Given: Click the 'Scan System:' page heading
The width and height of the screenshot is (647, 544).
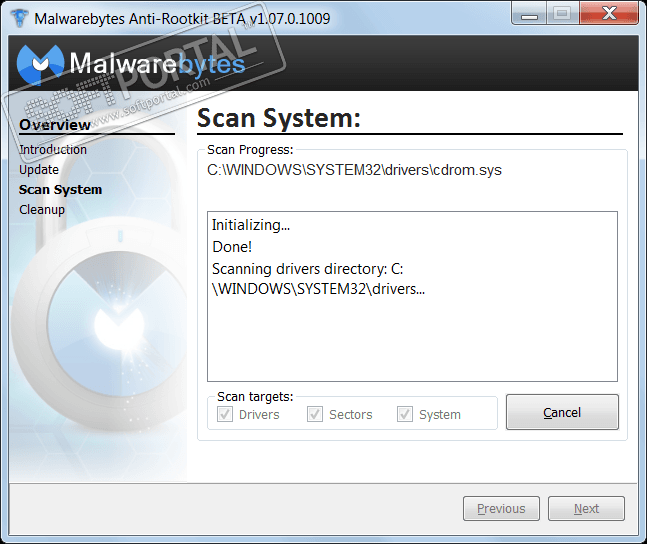Looking at the screenshot, I should click(279, 118).
